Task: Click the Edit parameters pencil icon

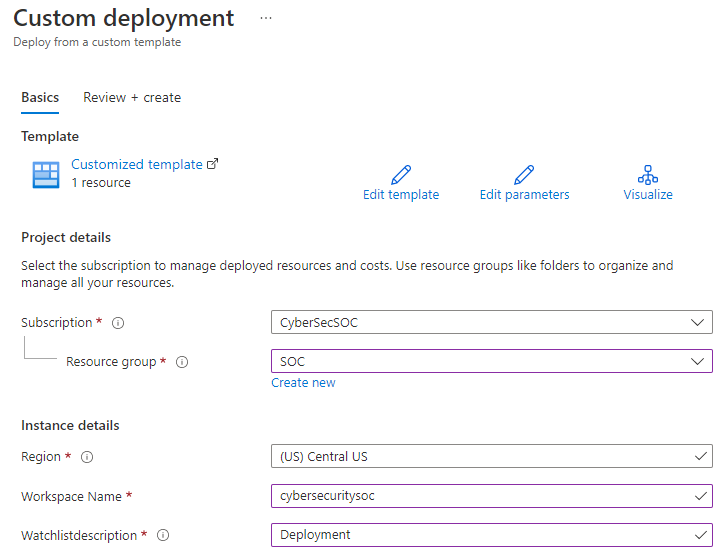Action: pyautogui.click(x=524, y=174)
